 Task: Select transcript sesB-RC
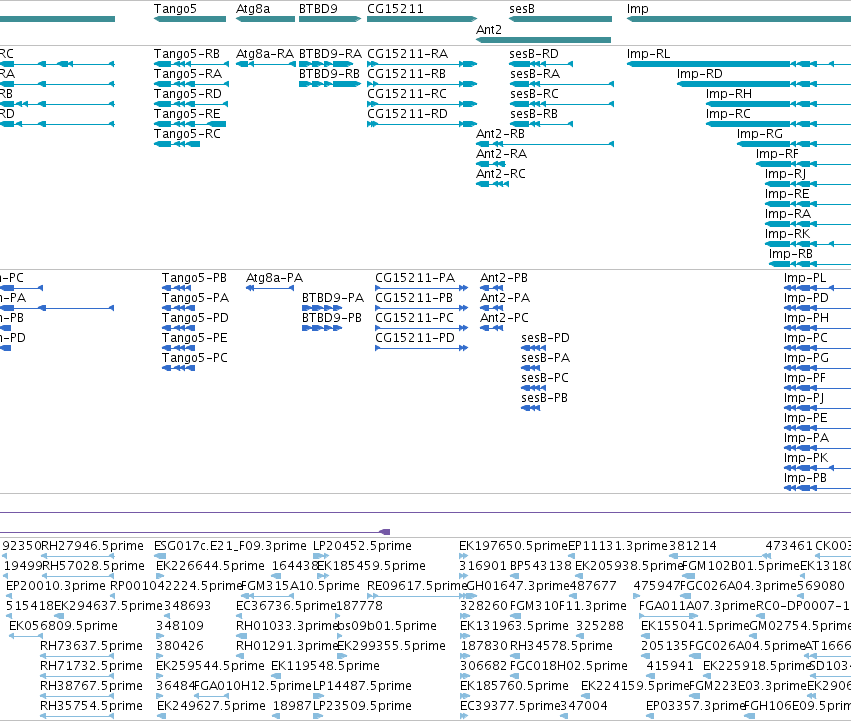click(562, 104)
